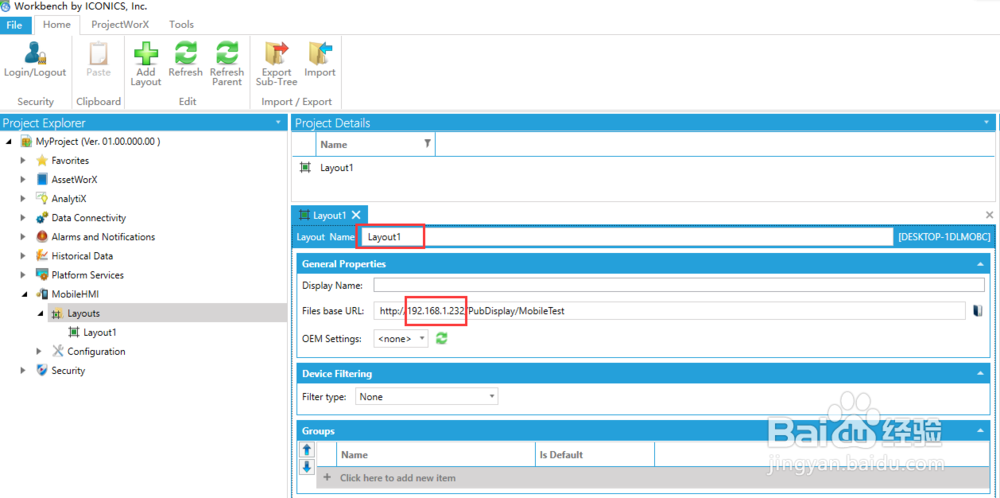Image resolution: width=1000 pixels, height=498 pixels.
Task: Click the Security shield tree icon
Action: 42,370
